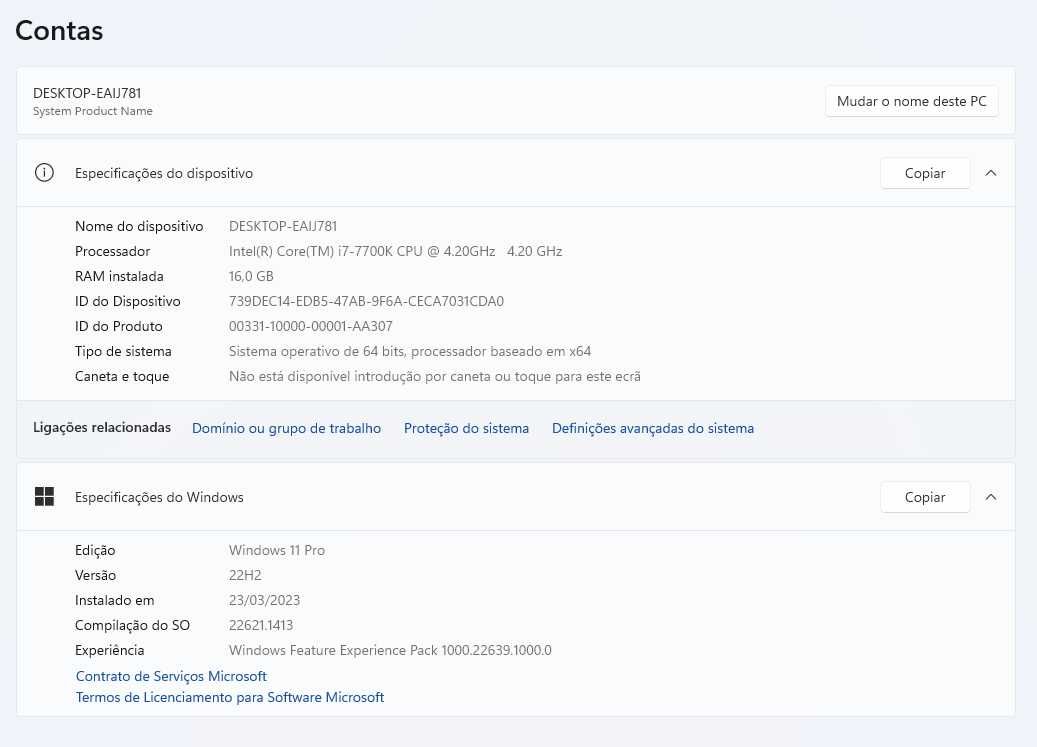
Task: Select product ID 00331-10000-00001-AA307
Action: click(311, 327)
